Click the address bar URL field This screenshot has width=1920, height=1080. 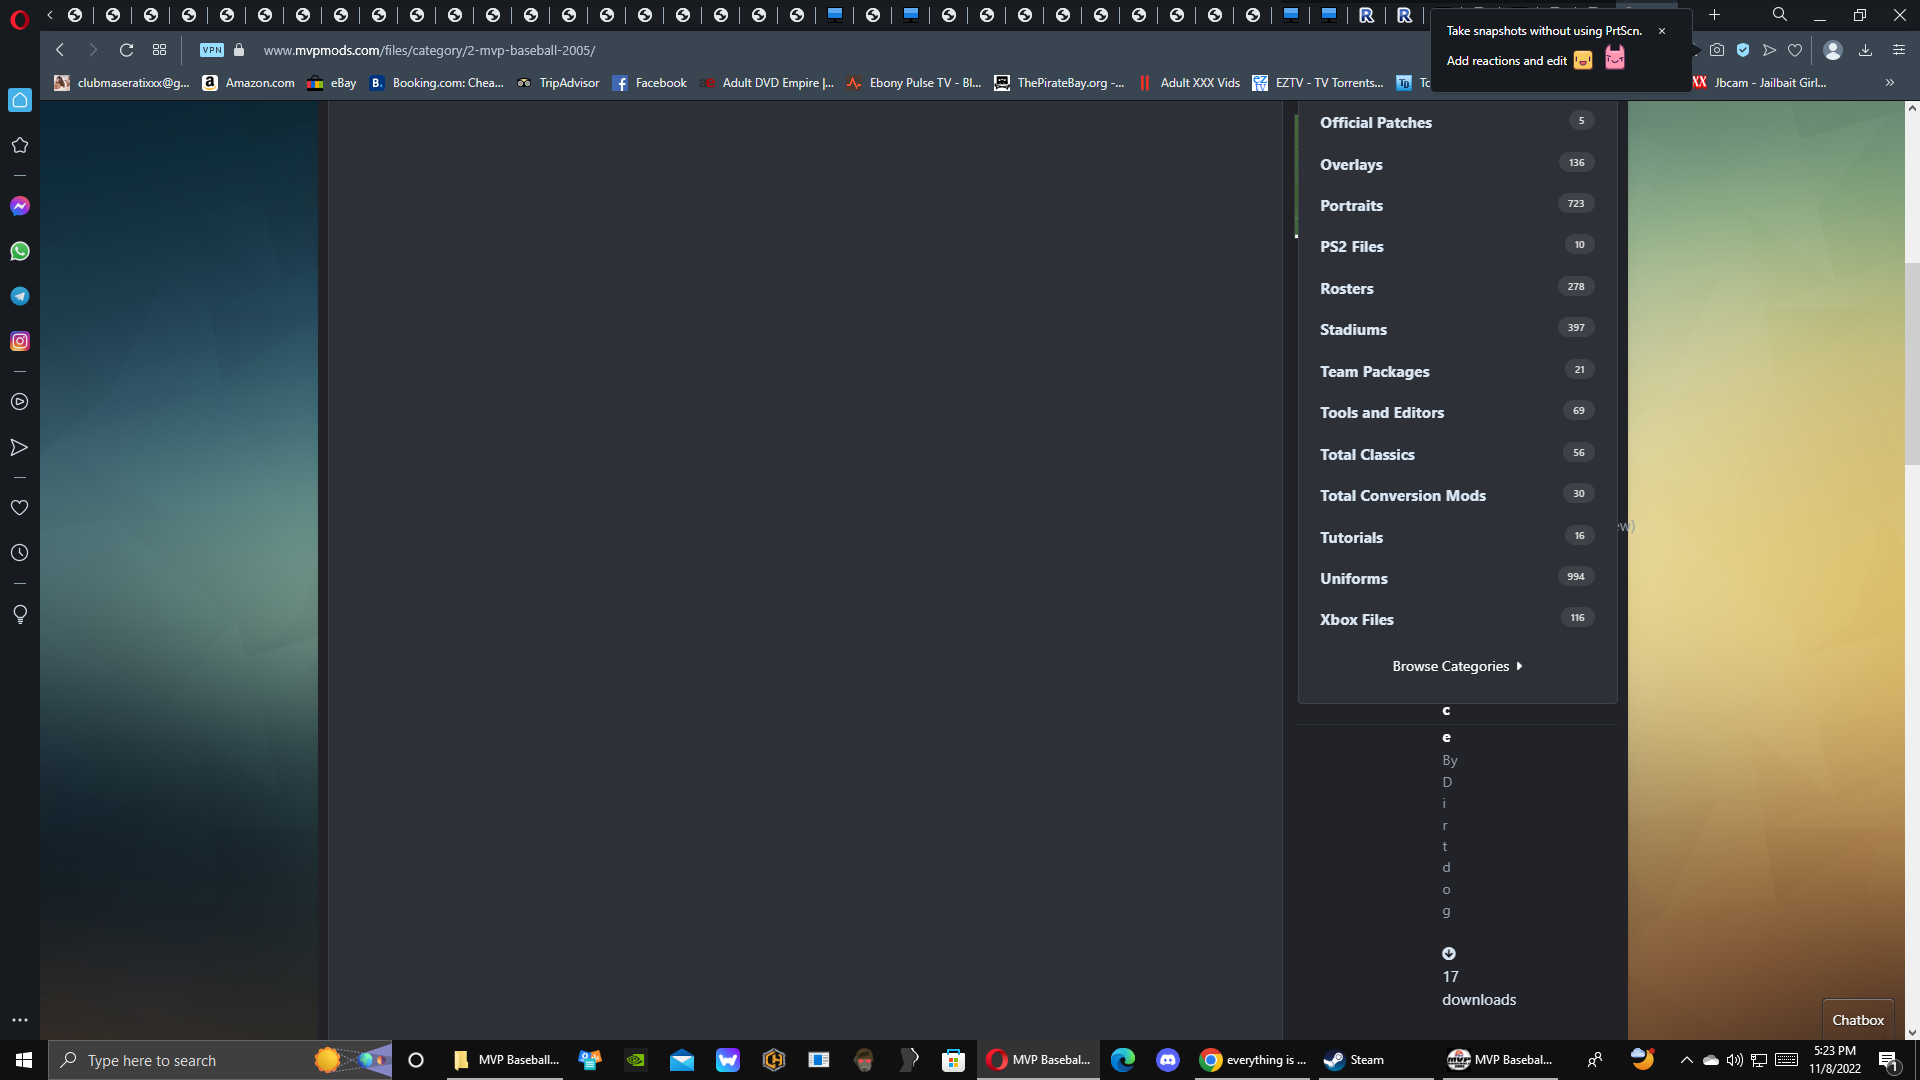[429, 50]
